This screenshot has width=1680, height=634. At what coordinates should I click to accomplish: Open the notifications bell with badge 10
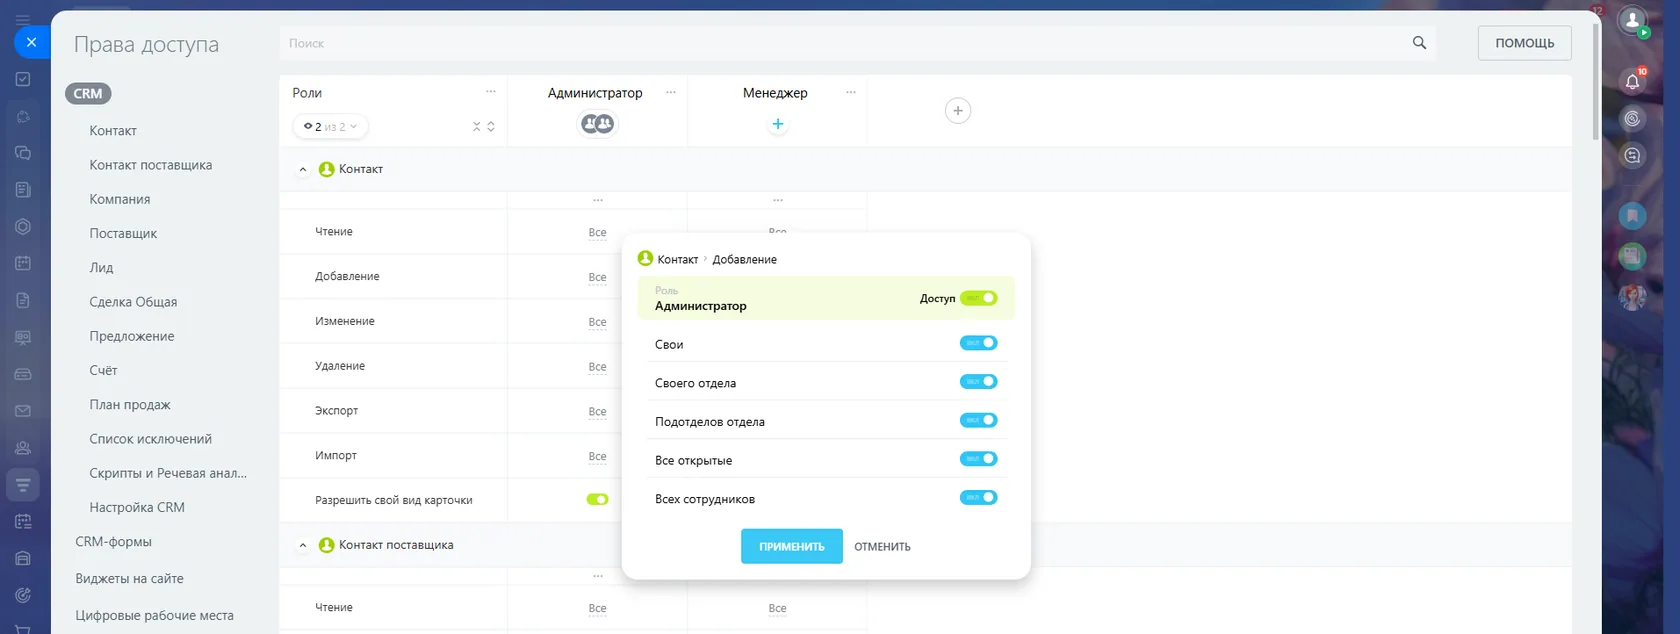point(1632,81)
